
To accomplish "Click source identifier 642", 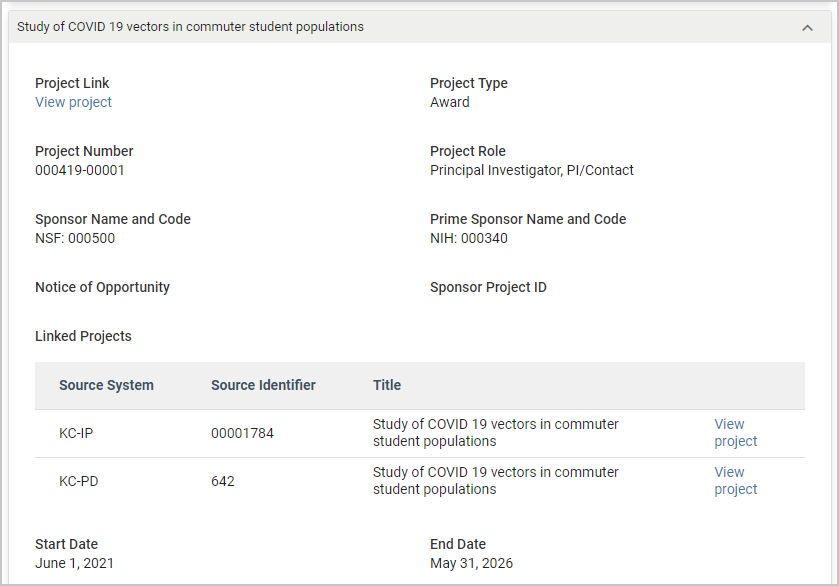I will click(222, 481).
